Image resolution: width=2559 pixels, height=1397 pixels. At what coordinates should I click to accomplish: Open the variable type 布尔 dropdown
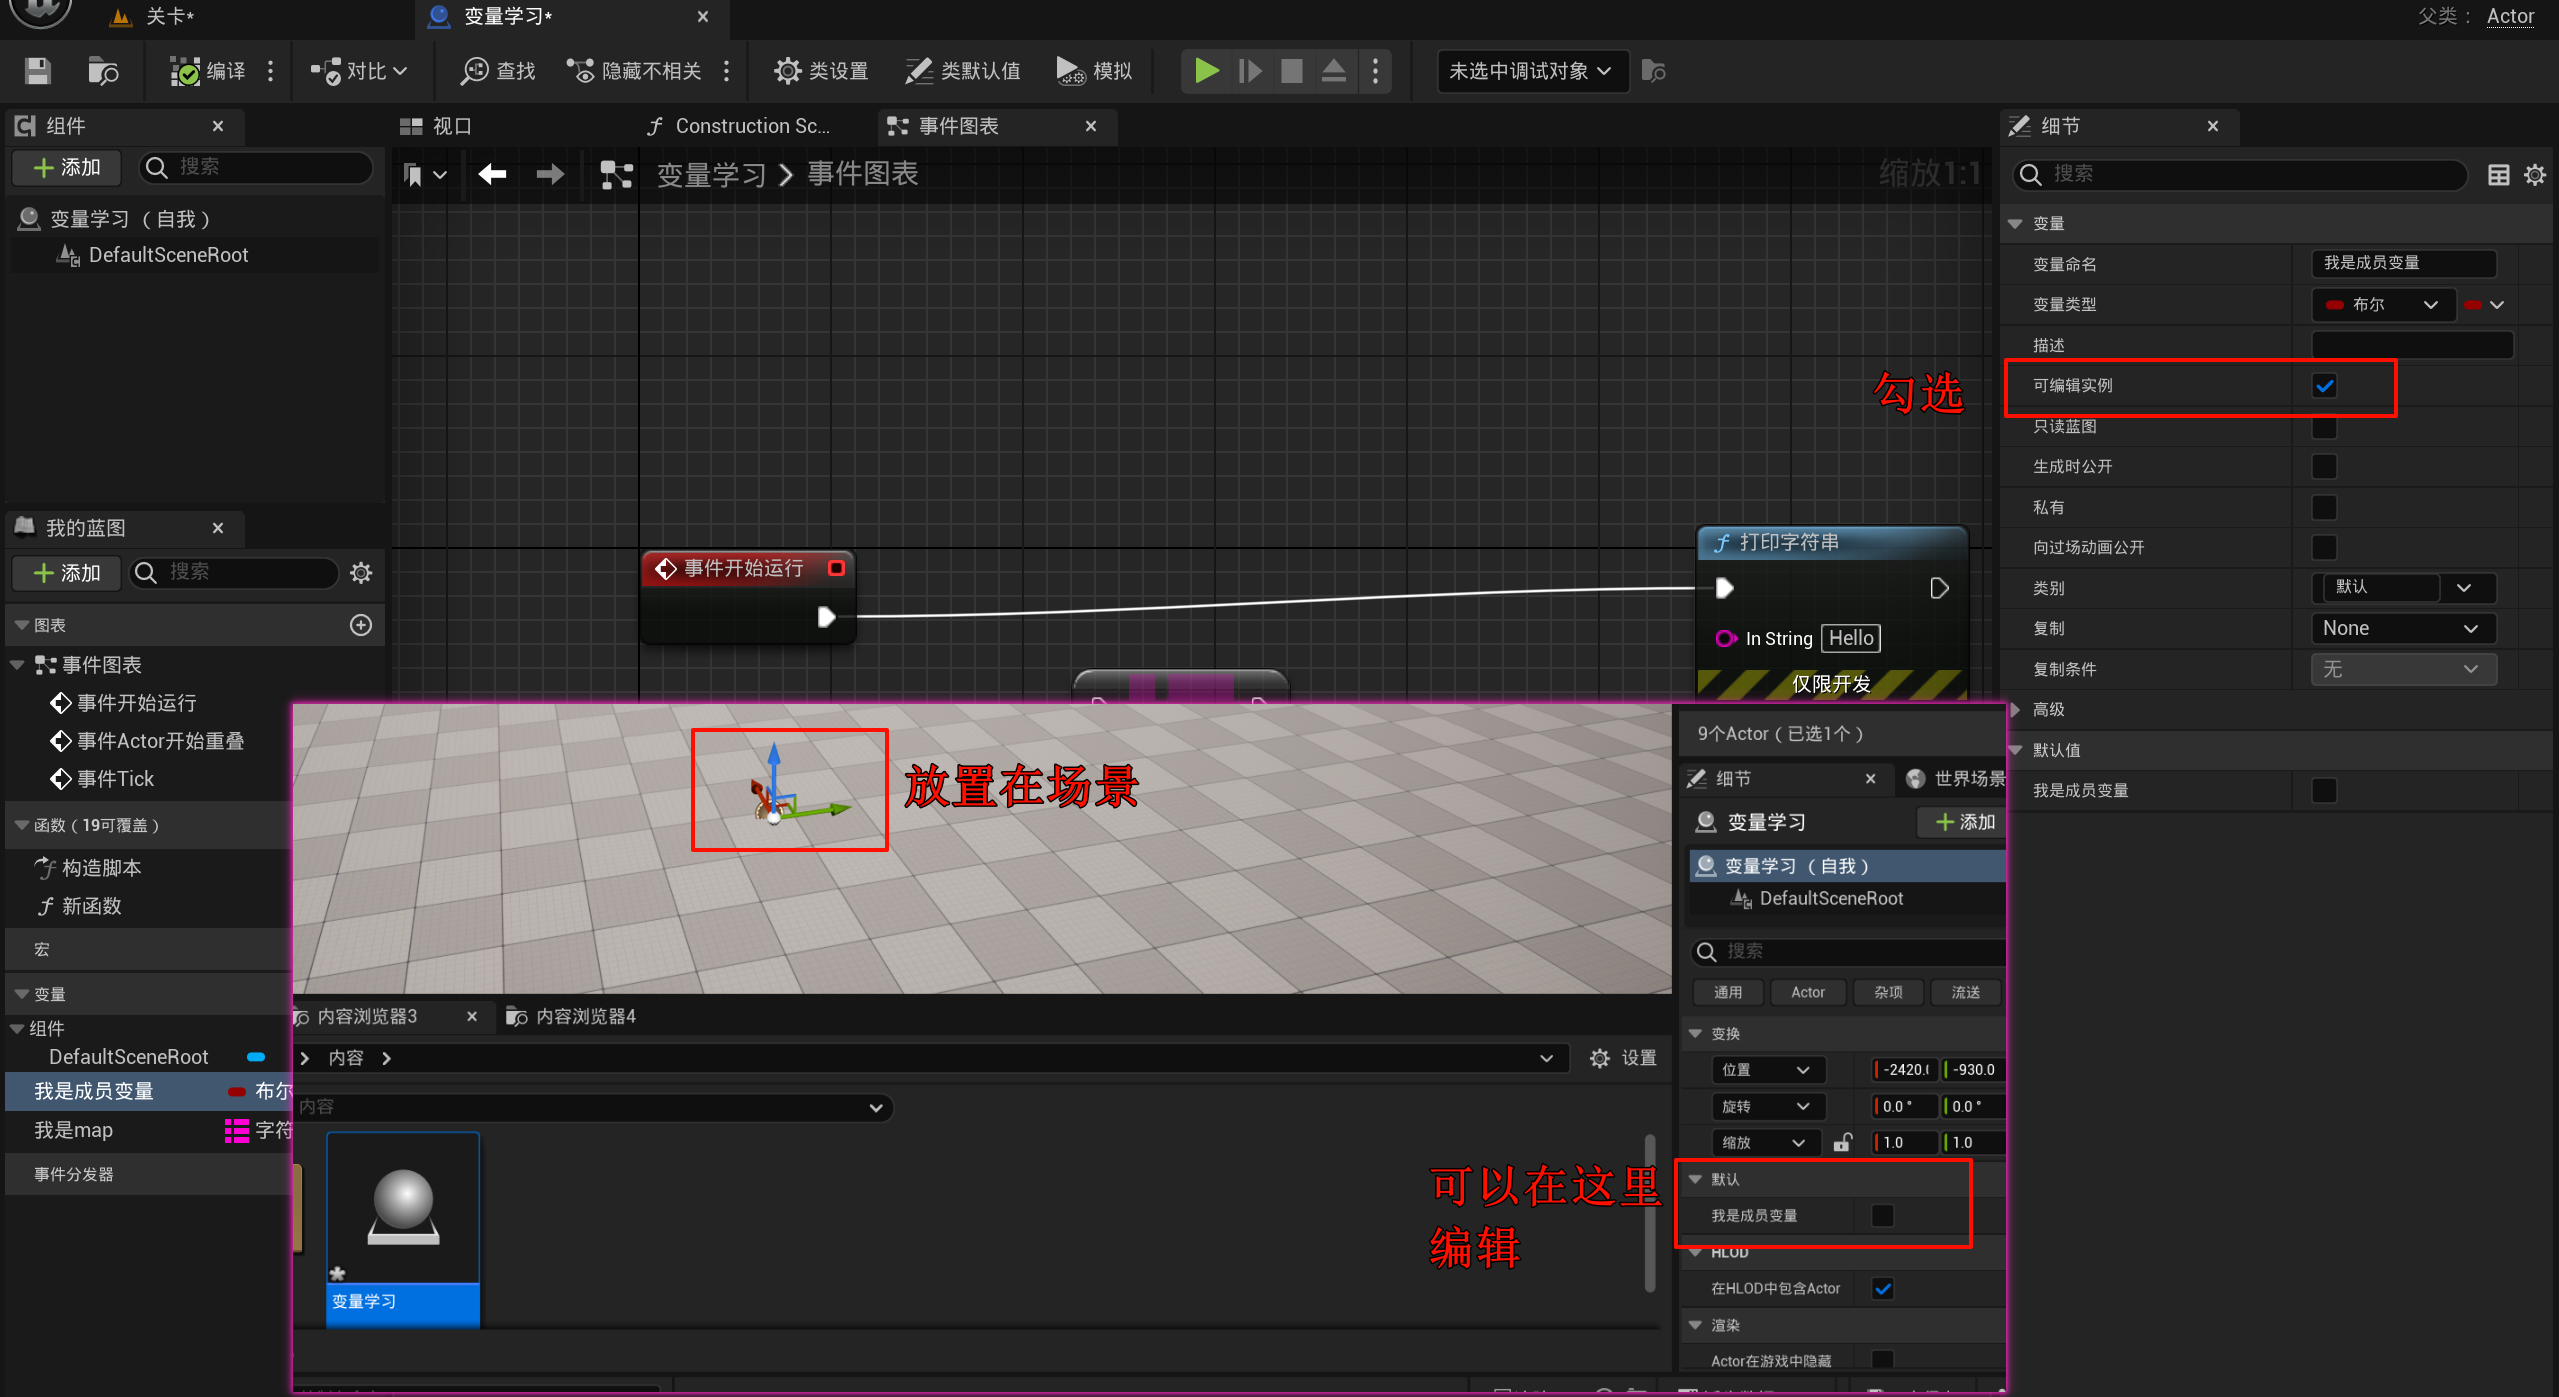(x=2383, y=305)
